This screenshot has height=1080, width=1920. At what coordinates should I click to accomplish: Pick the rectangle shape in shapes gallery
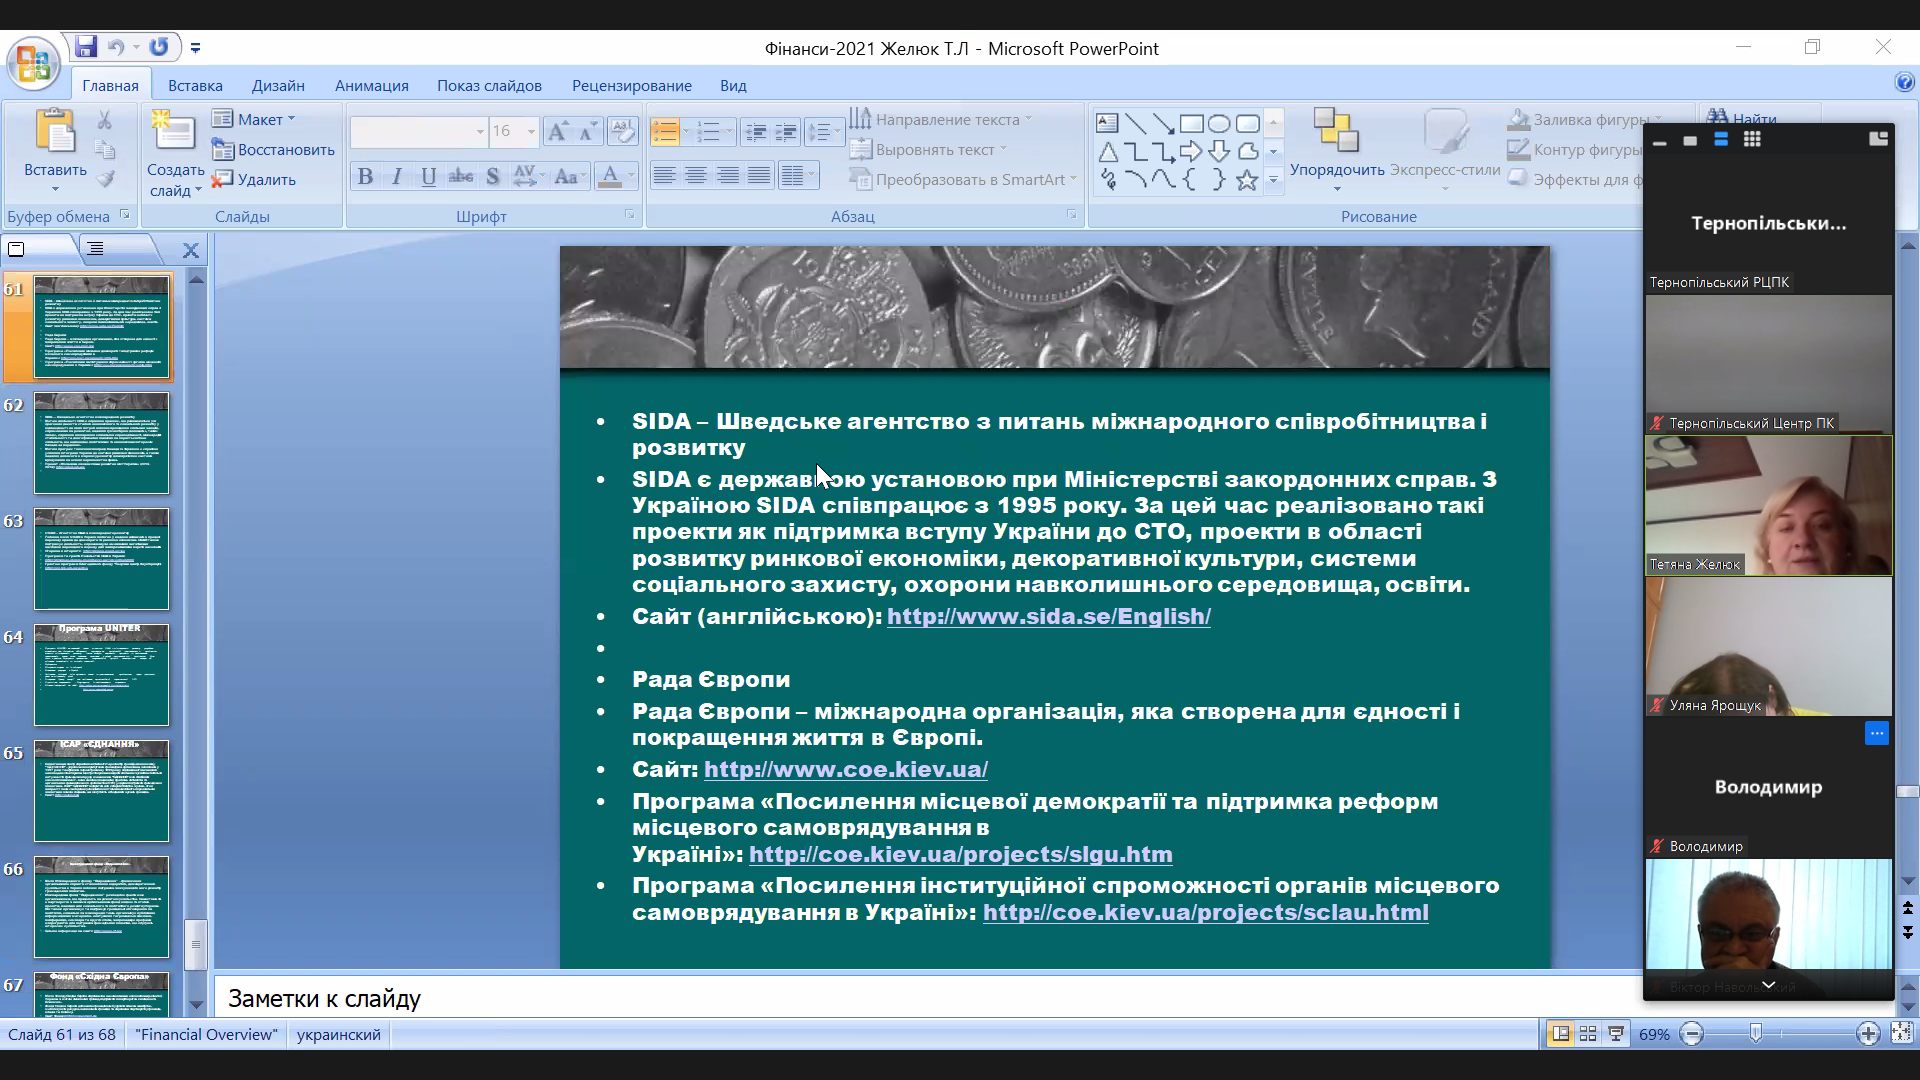tap(1191, 123)
